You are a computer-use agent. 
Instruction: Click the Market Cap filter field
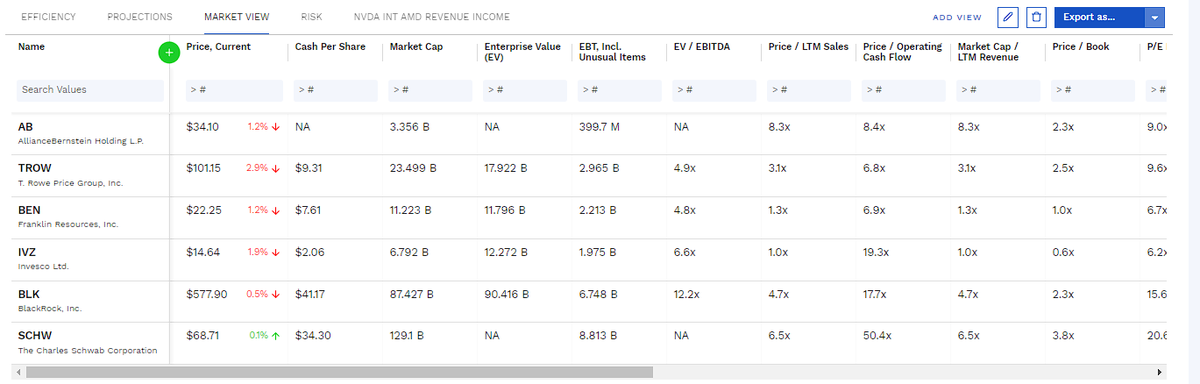[431, 90]
